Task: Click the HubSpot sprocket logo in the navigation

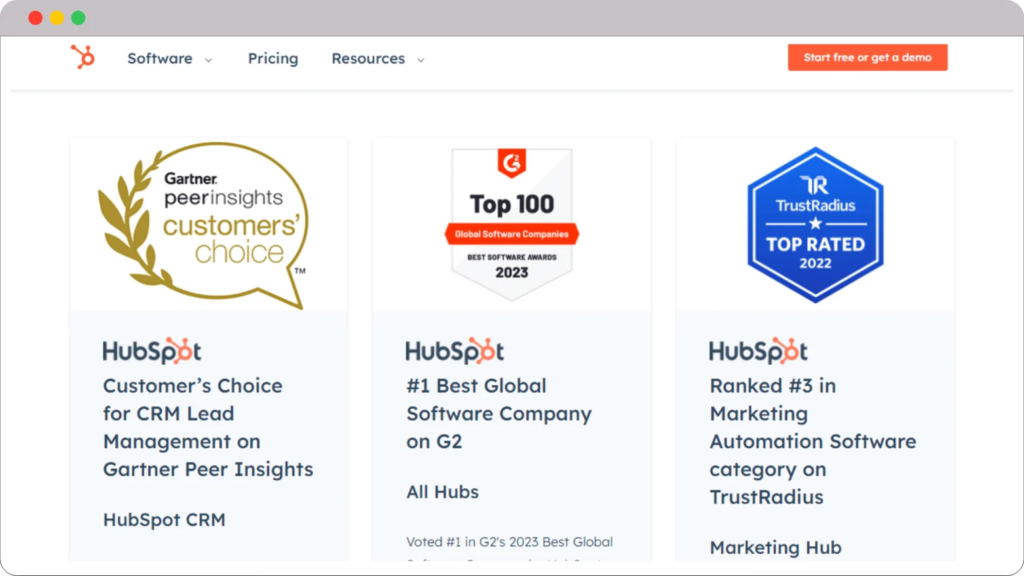Action: point(83,58)
